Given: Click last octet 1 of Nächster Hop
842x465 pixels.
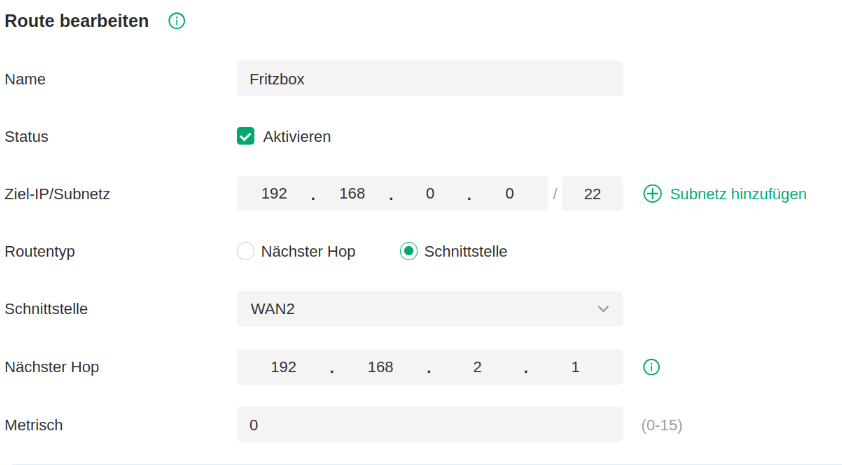Looking at the screenshot, I should click(575, 367).
